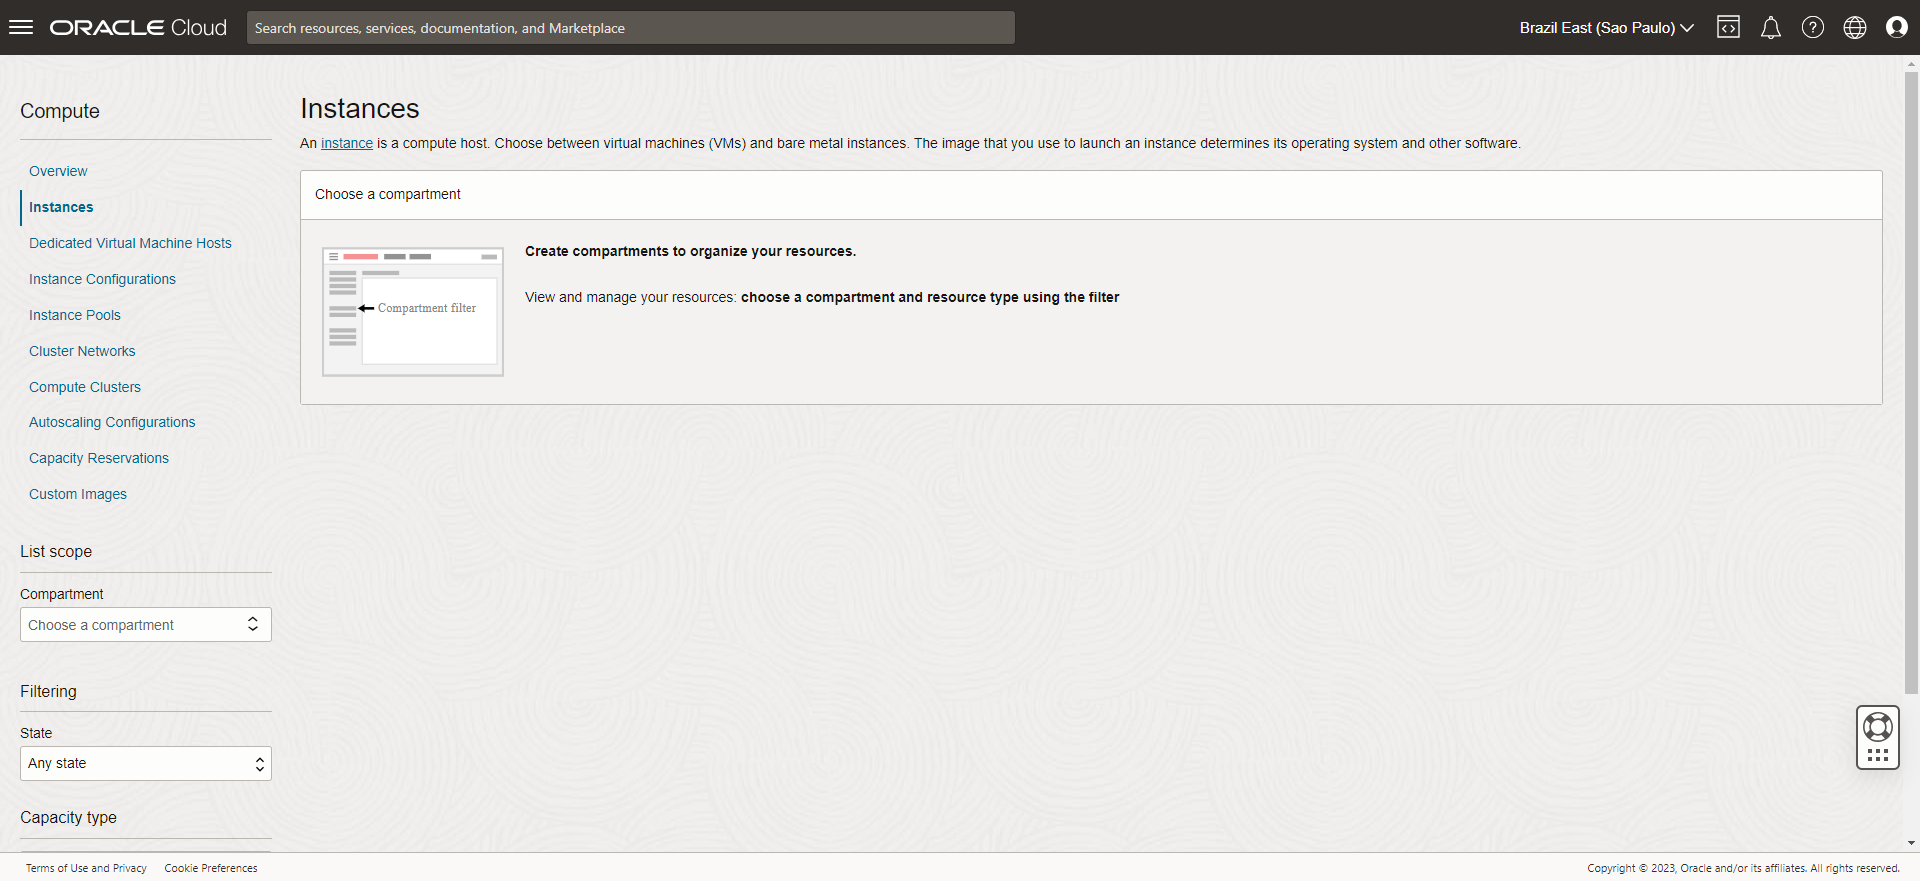Viewport: 1920px width, 881px height.
Task: Select Instances in the Compute menu
Action: tap(61, 207)
